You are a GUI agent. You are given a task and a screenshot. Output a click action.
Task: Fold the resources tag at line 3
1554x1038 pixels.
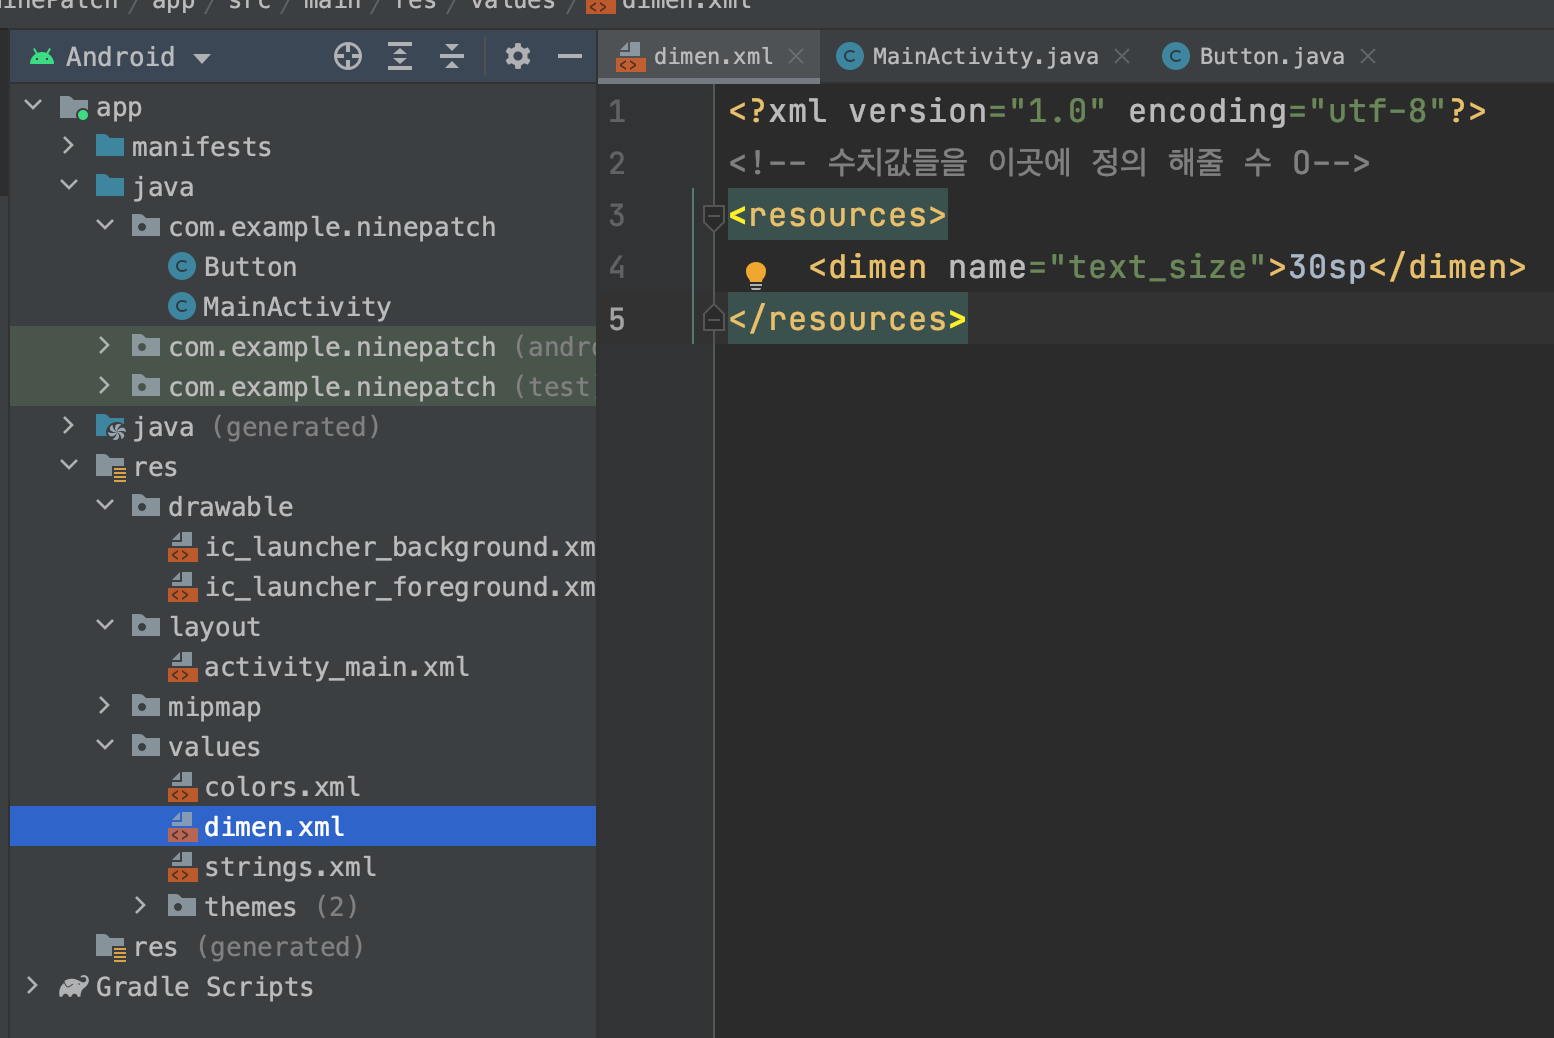coord(713,216)
